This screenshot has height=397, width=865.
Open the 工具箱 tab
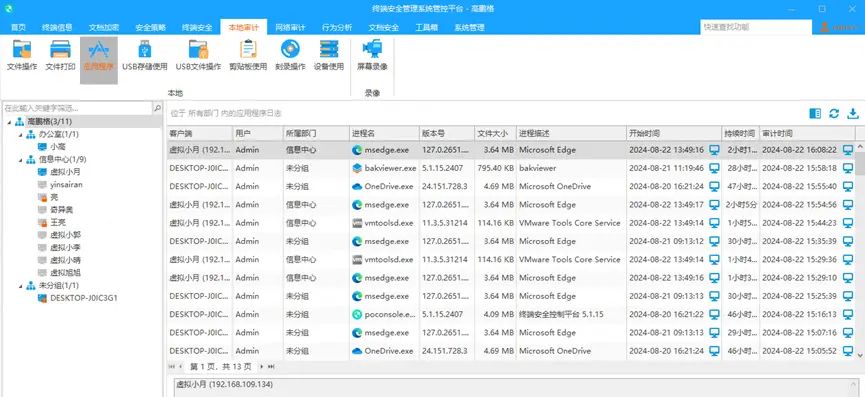click(x=426, y=28)
